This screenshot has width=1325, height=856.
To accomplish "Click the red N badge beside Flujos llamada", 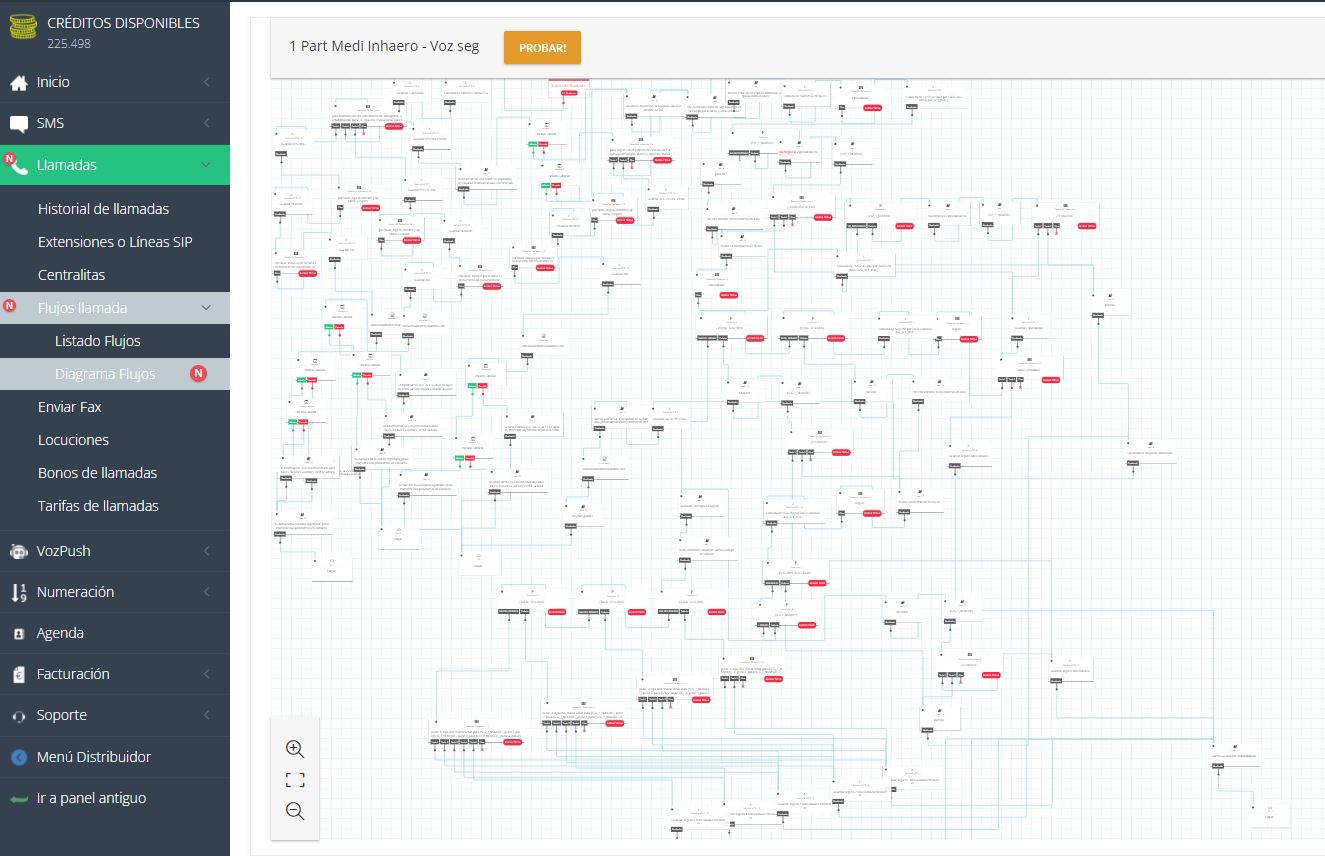I will point(10,306).
